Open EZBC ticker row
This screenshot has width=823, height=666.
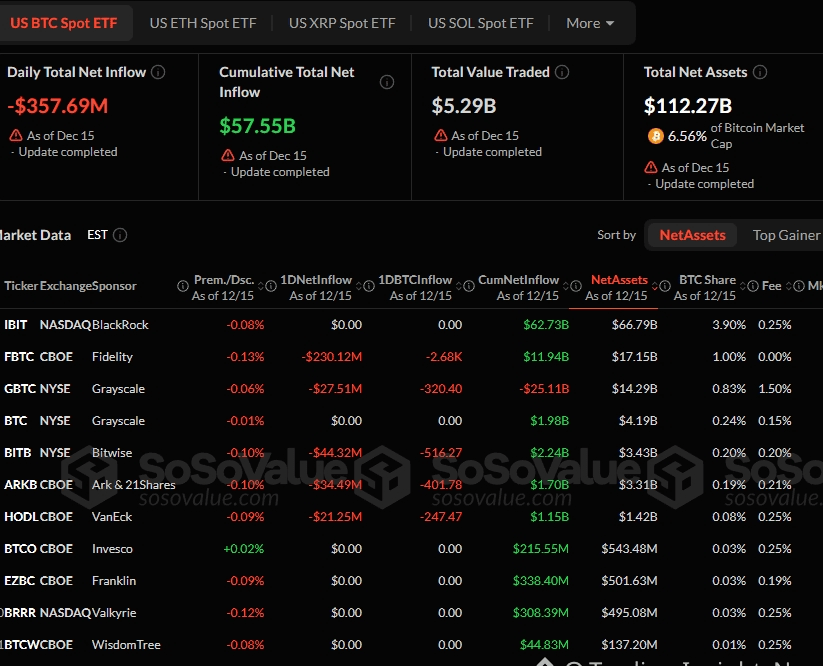(x=19, y=580)
